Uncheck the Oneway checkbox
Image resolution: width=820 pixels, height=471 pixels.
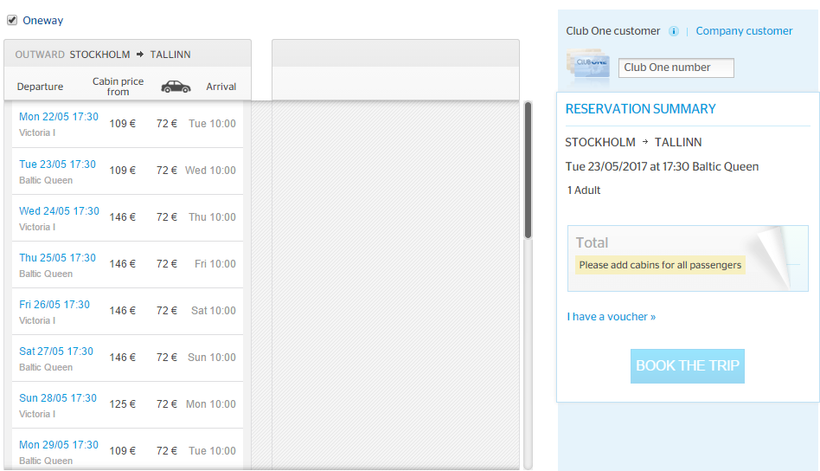[x=12, y=20]
